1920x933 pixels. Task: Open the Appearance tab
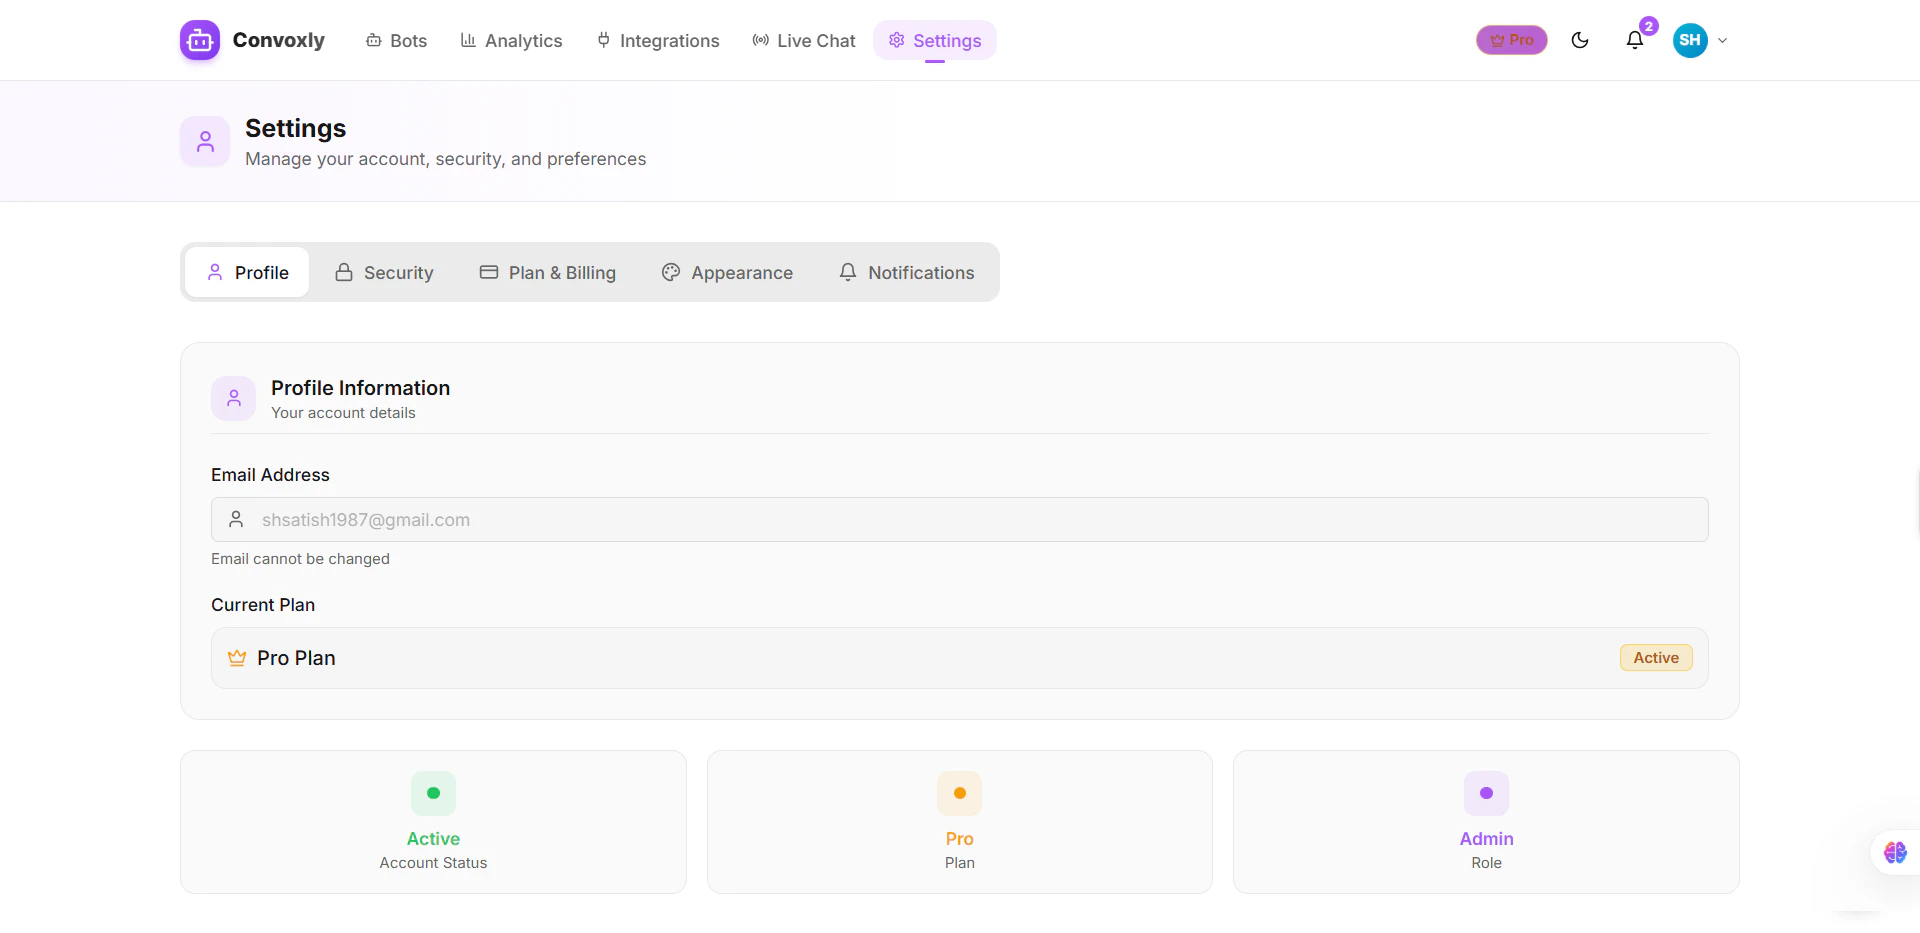coord(727,272)
